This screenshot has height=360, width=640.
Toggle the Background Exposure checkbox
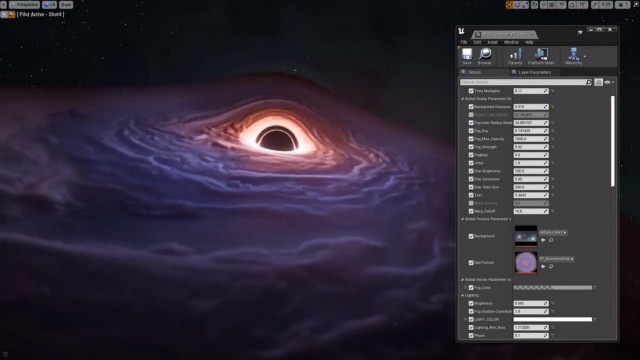pos(471,107)
